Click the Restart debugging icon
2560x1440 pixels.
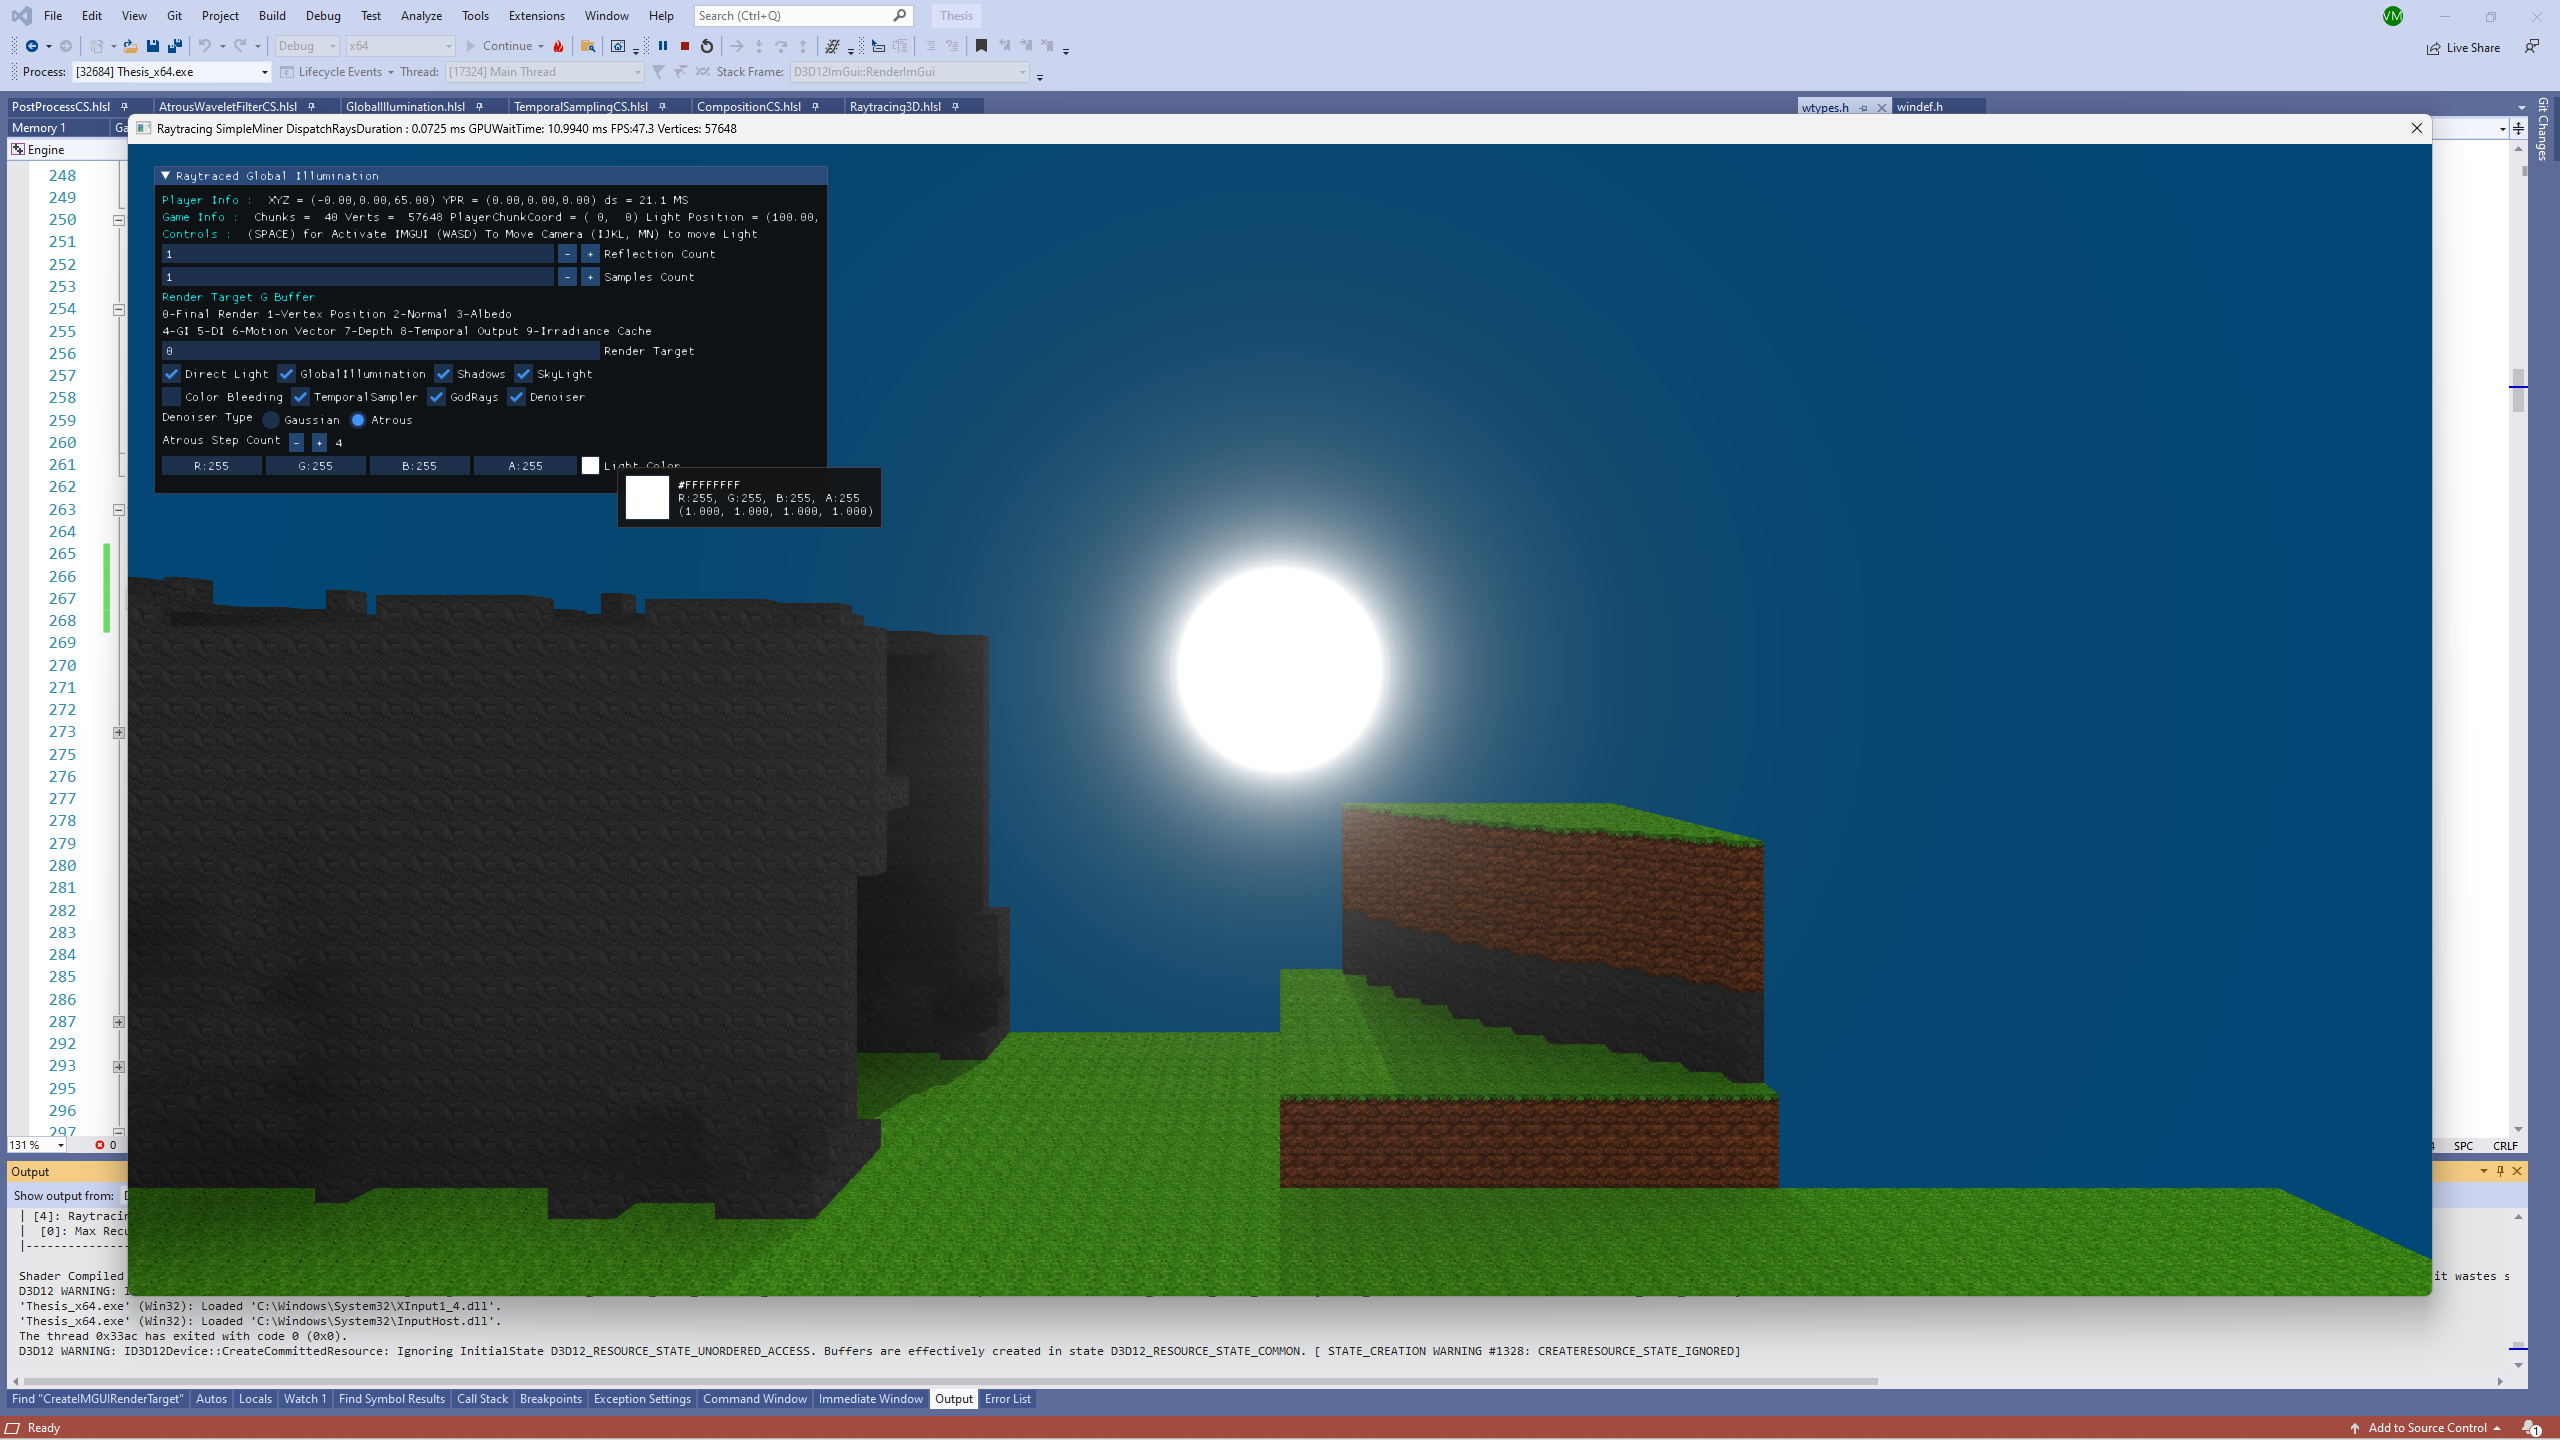click(x=705, y=46)
